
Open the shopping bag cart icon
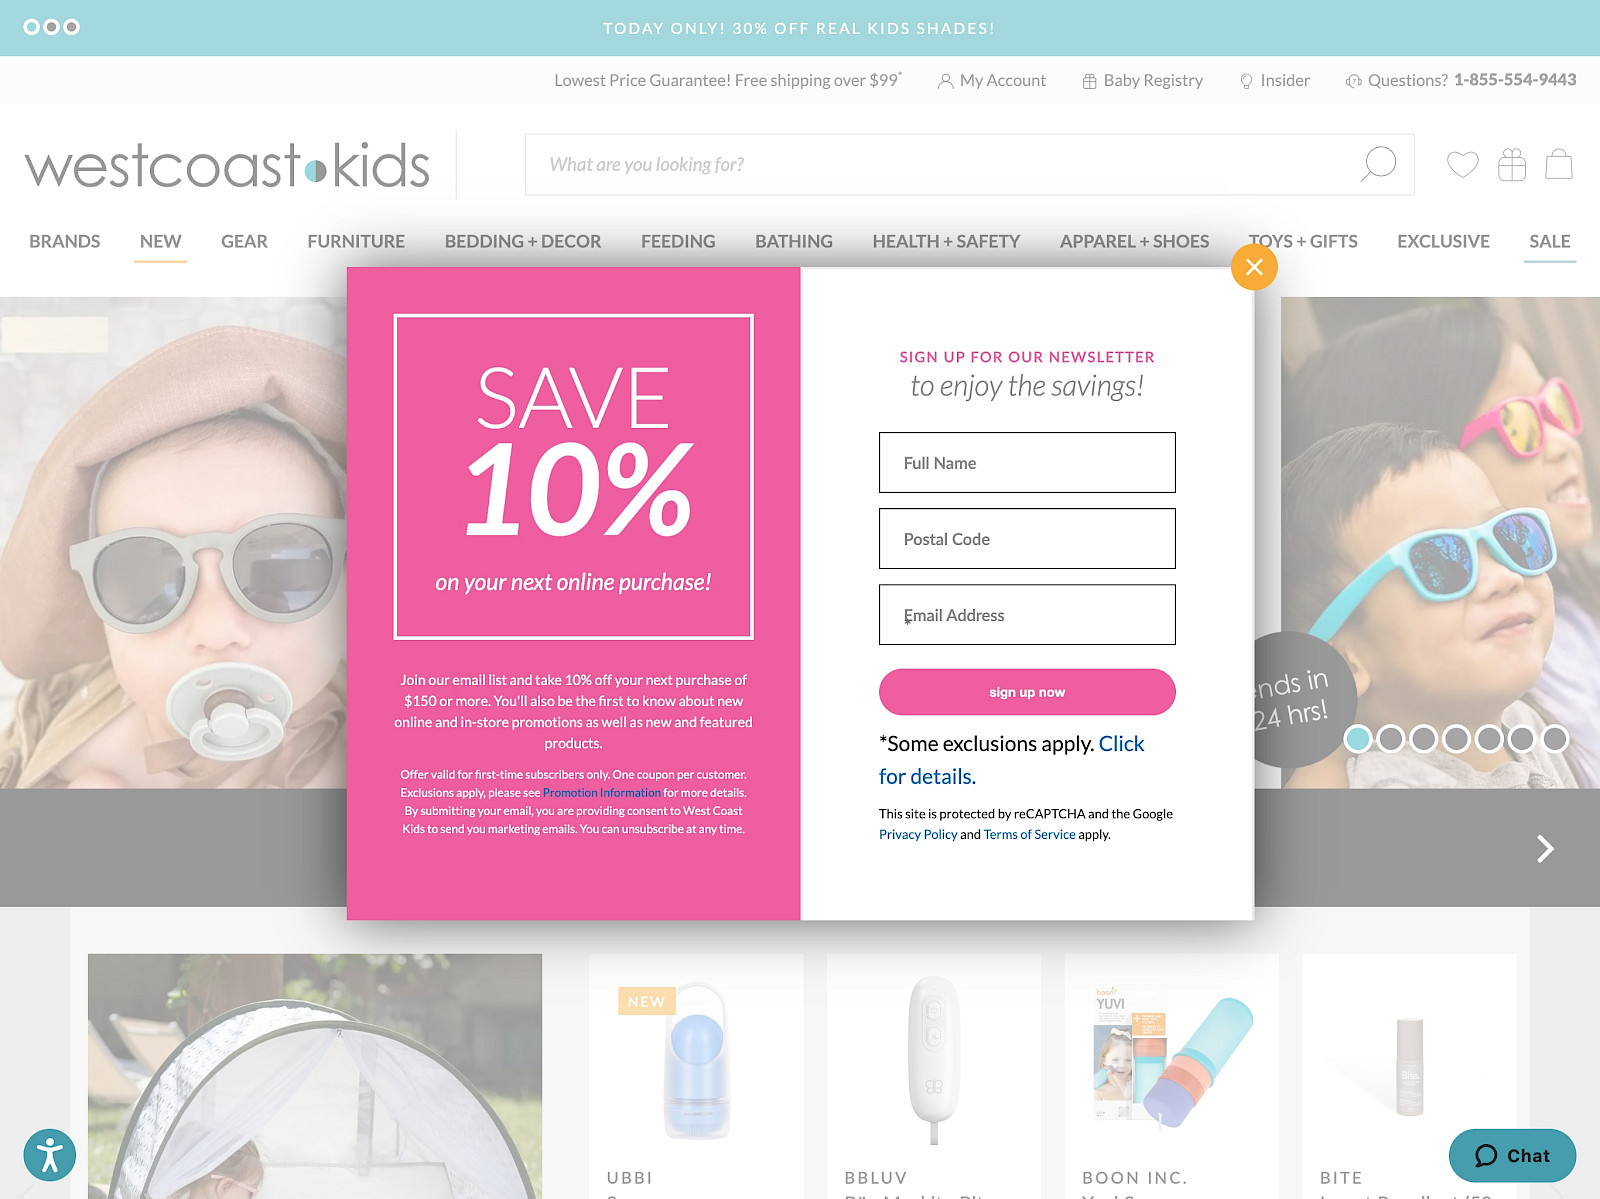coord(1559,164)
